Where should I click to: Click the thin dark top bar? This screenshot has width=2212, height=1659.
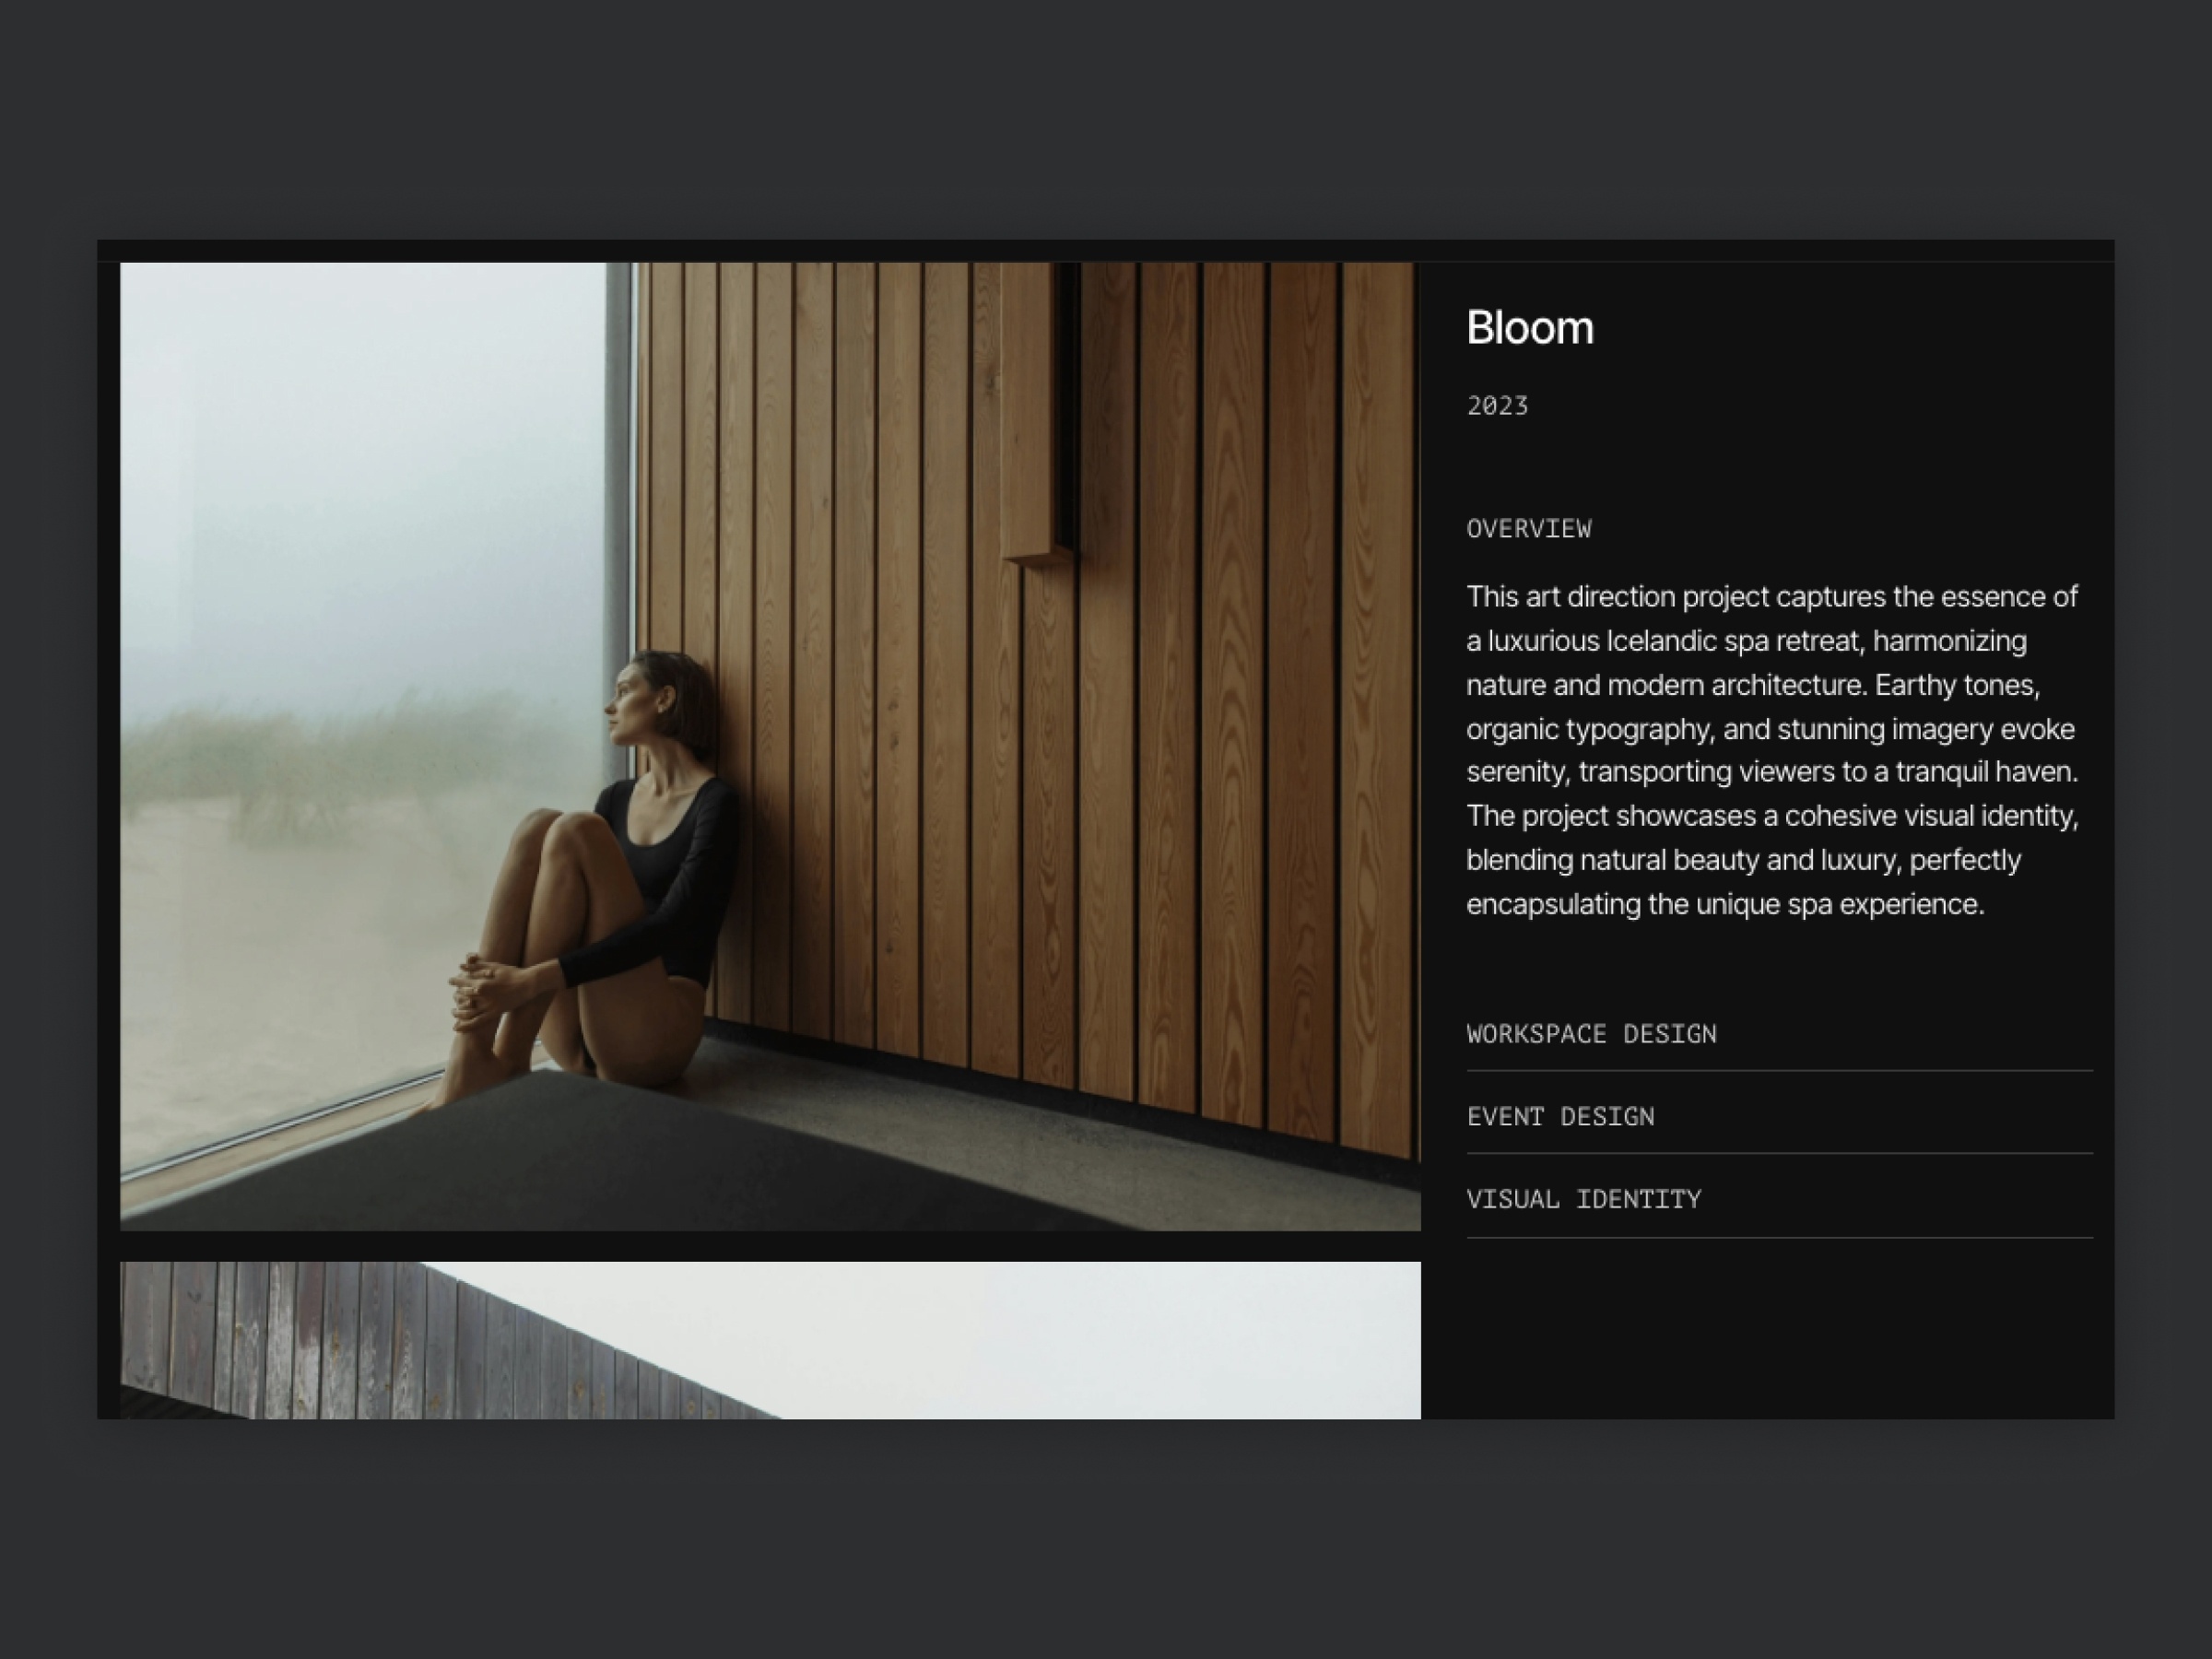pyautogui.click(x=1105, y=250)
